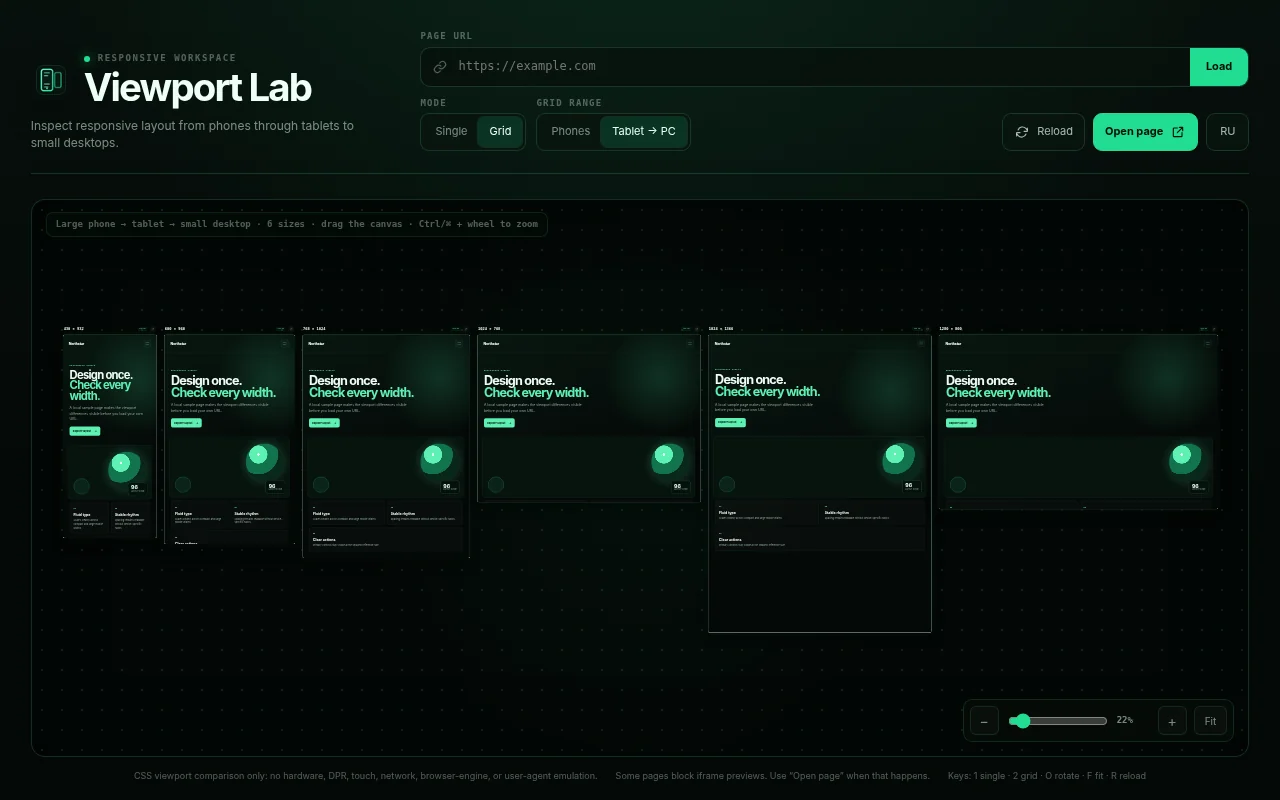Screen dimensions: 1280x800
Task: Open page in a new tab
Action: [x=1145, y=132]
